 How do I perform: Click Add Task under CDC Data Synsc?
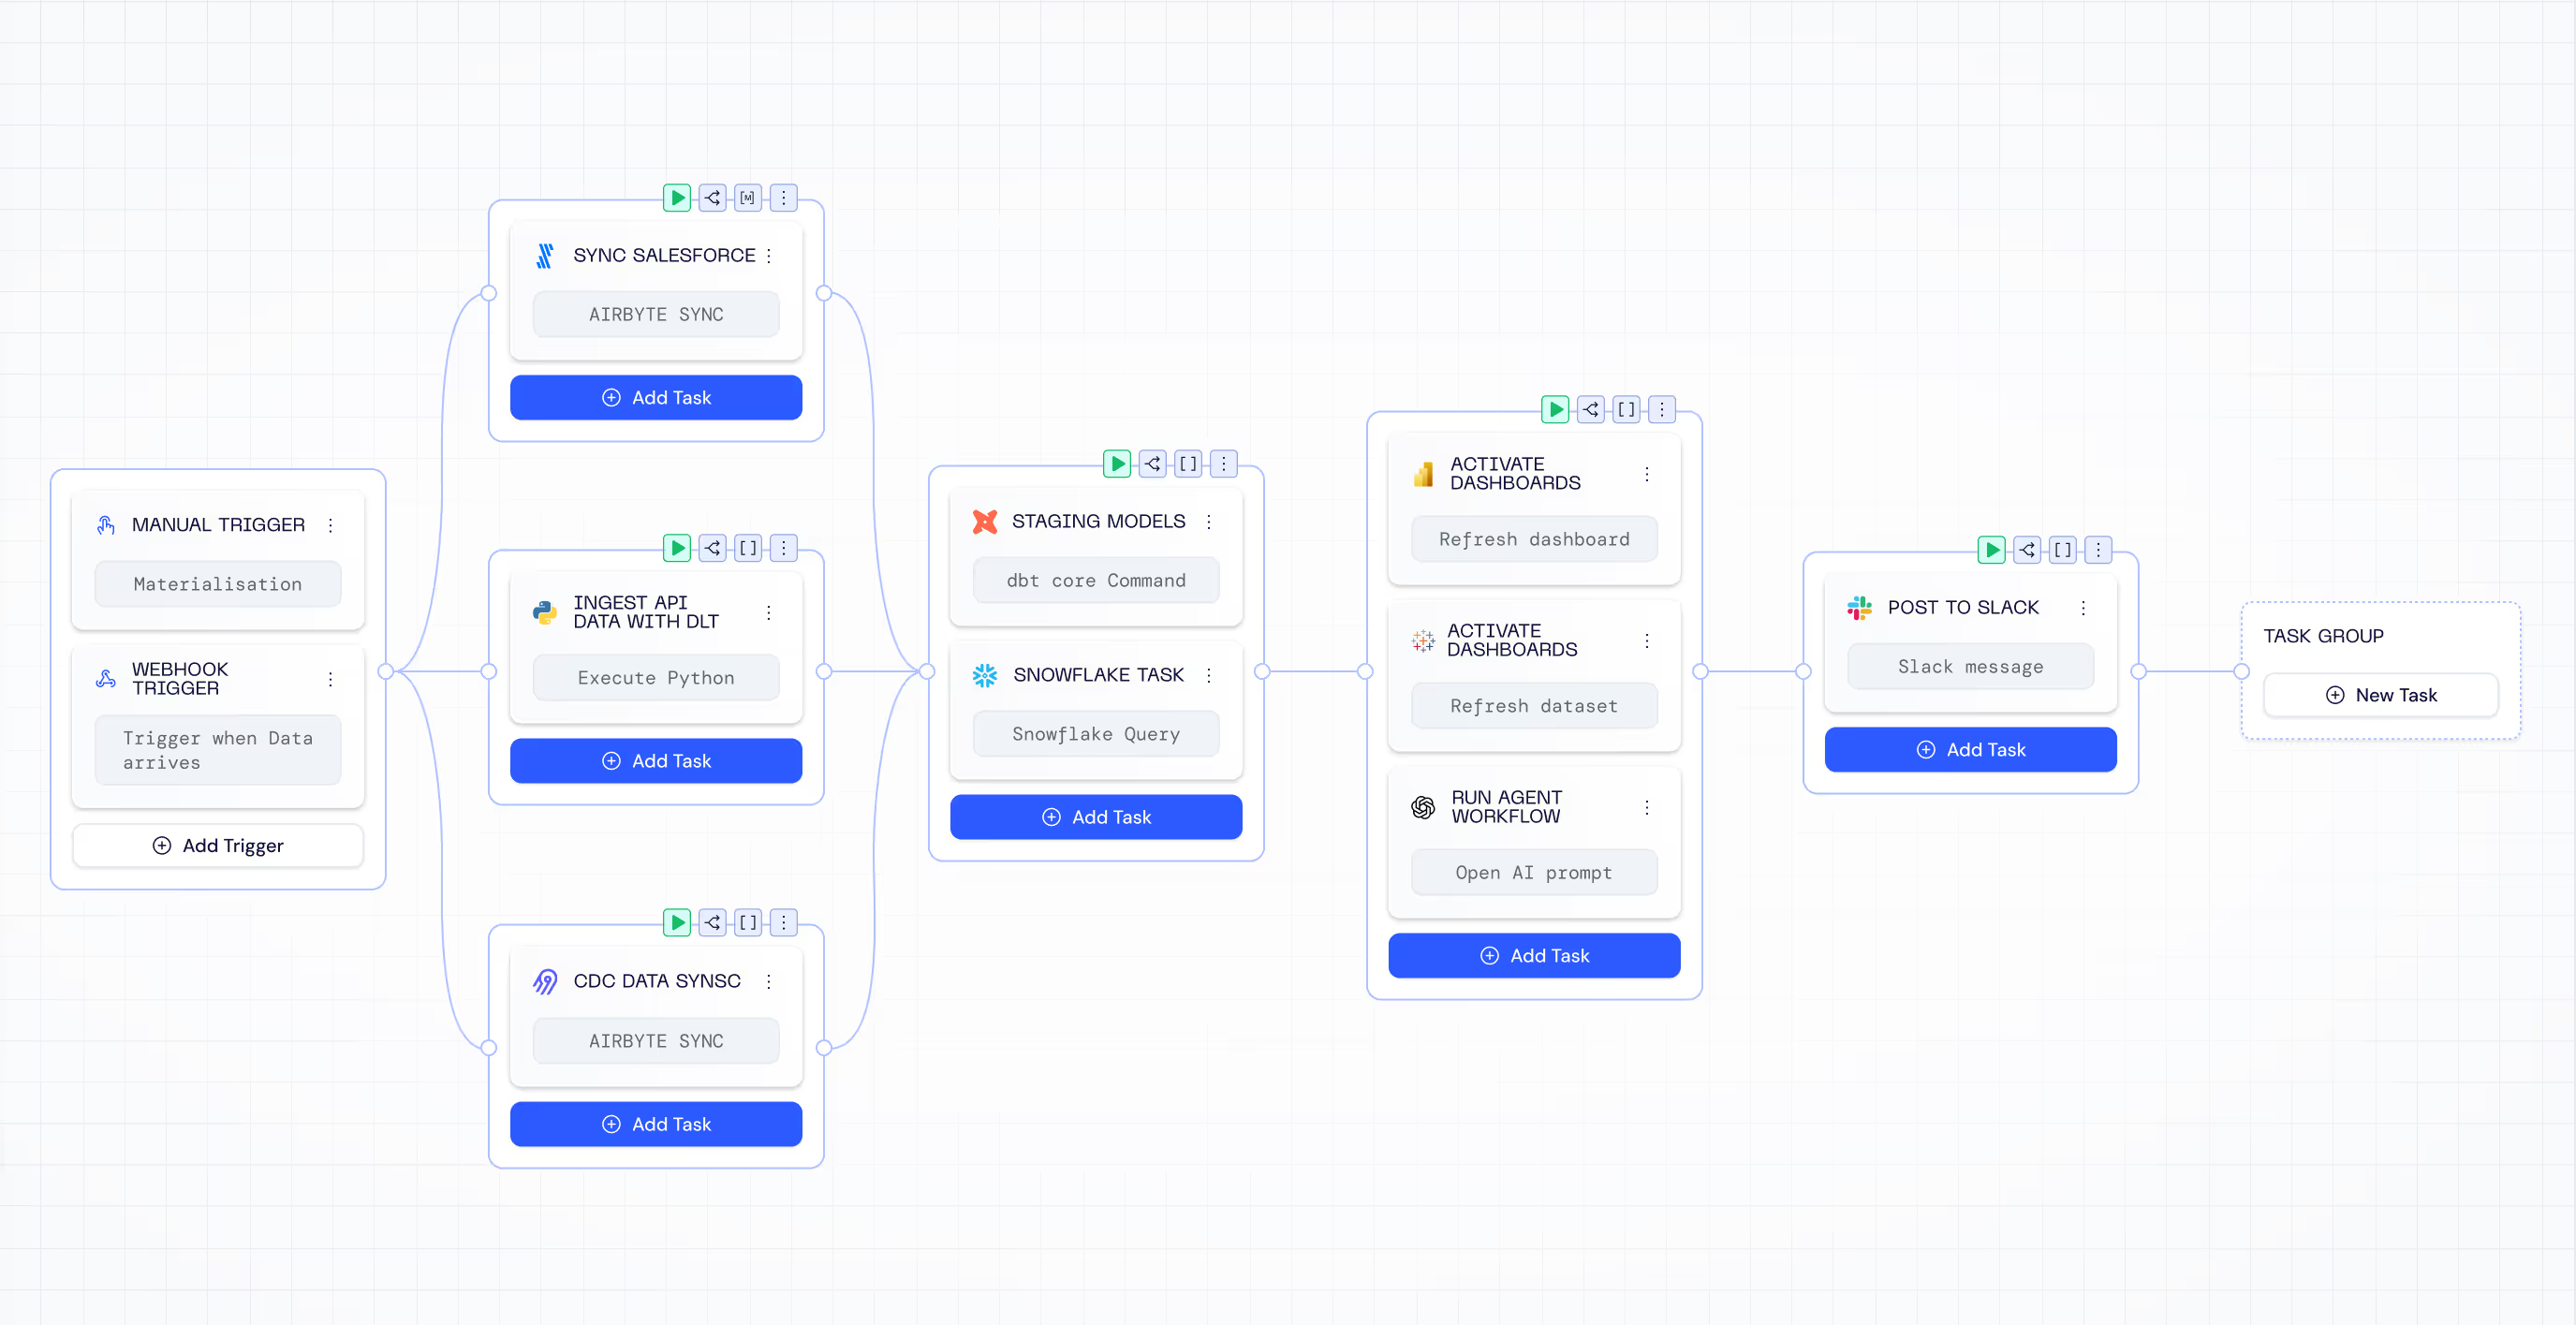click(656, 1124)
